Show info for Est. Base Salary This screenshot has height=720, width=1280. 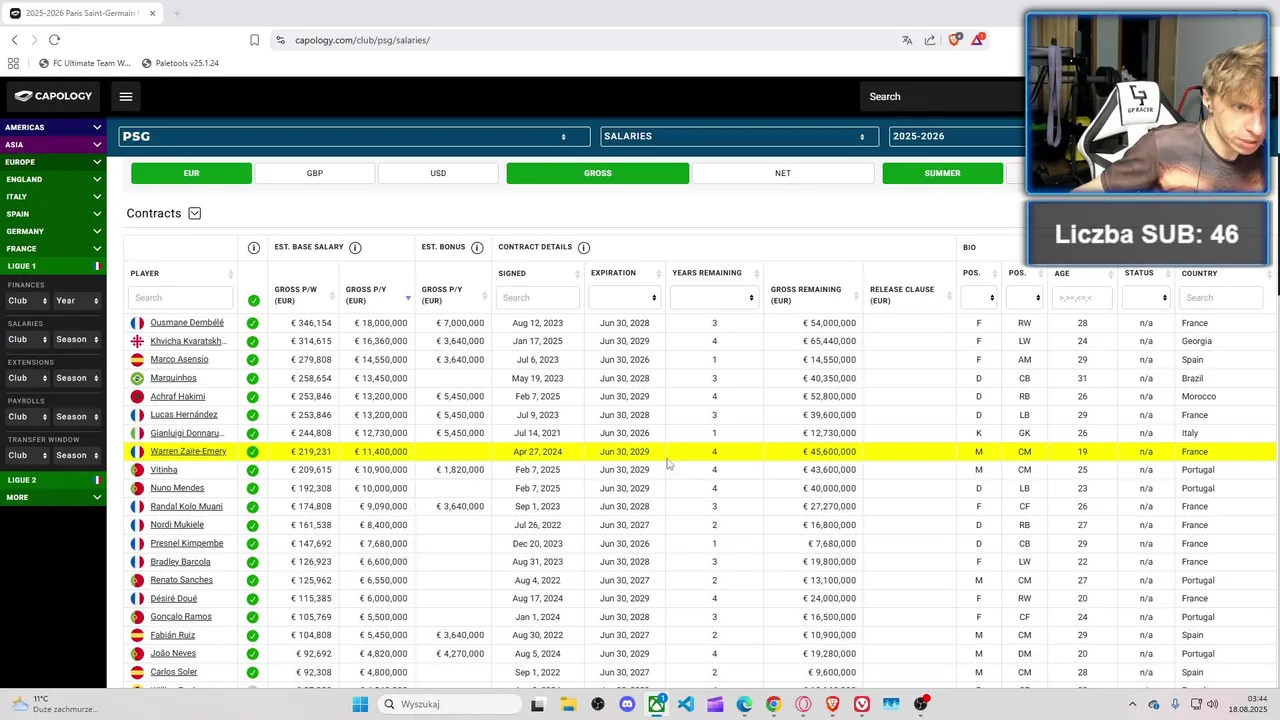coord(355,247)
